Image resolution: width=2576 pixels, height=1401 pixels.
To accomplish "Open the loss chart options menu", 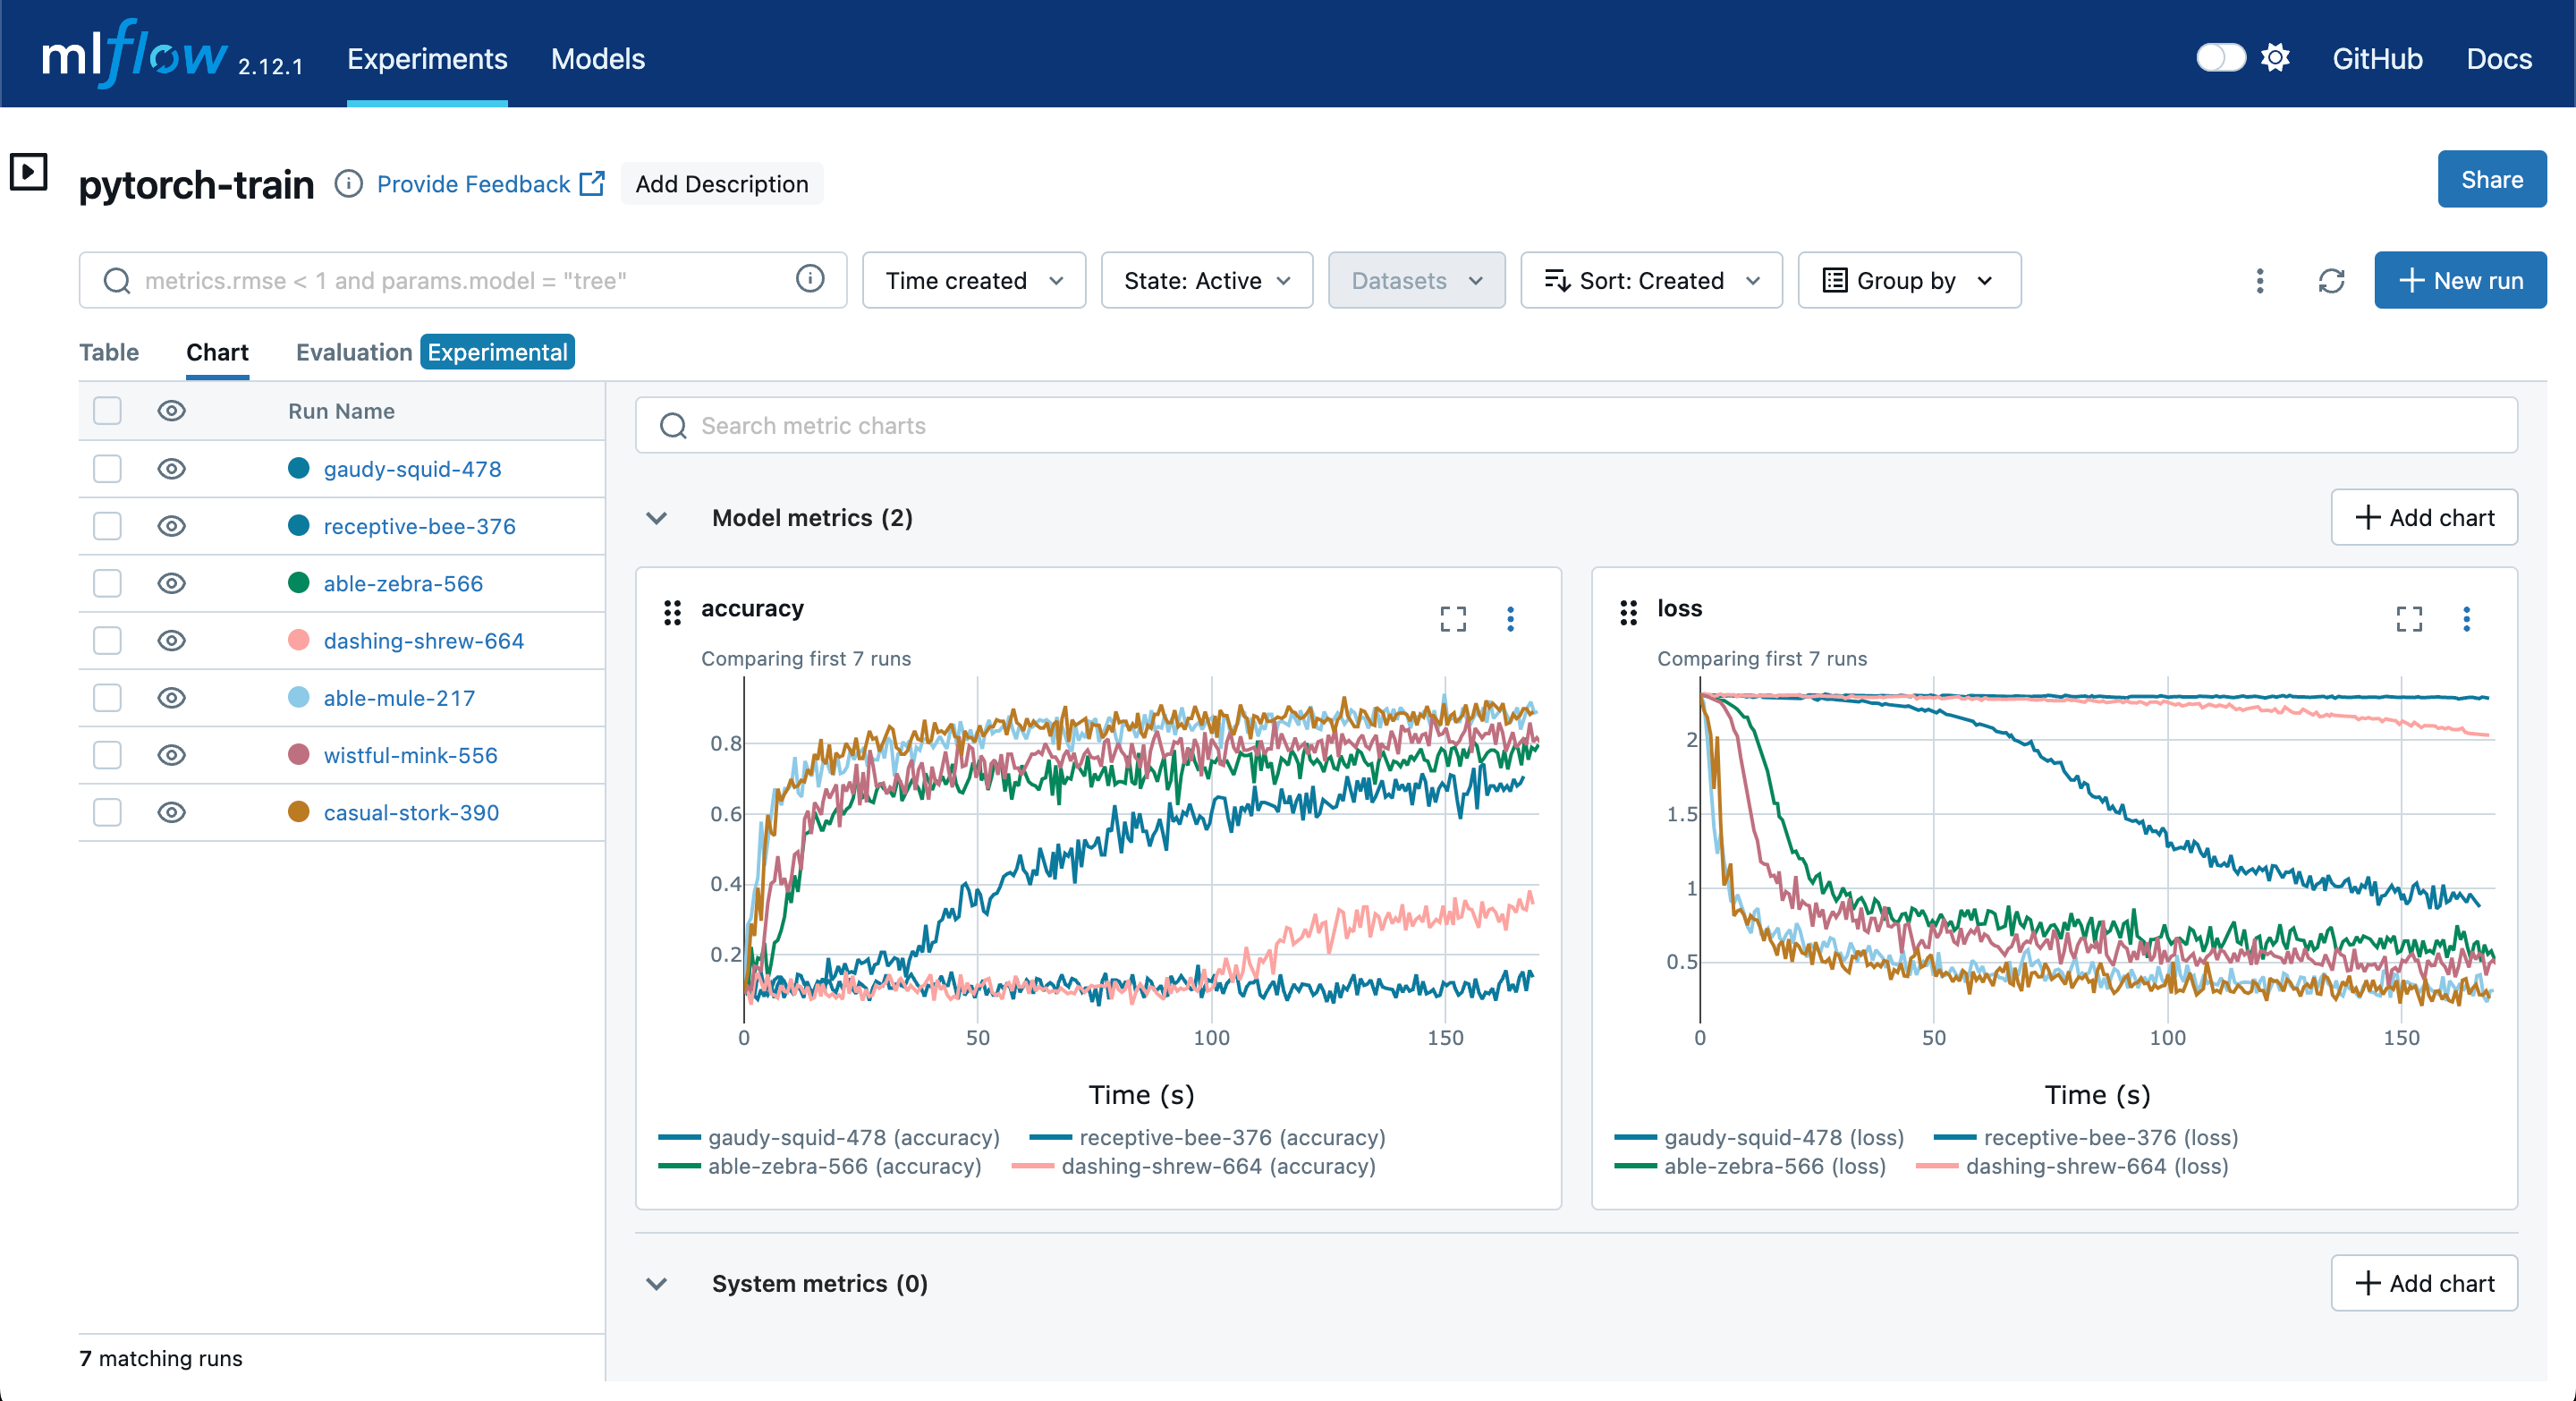I will click(2465, 619).
